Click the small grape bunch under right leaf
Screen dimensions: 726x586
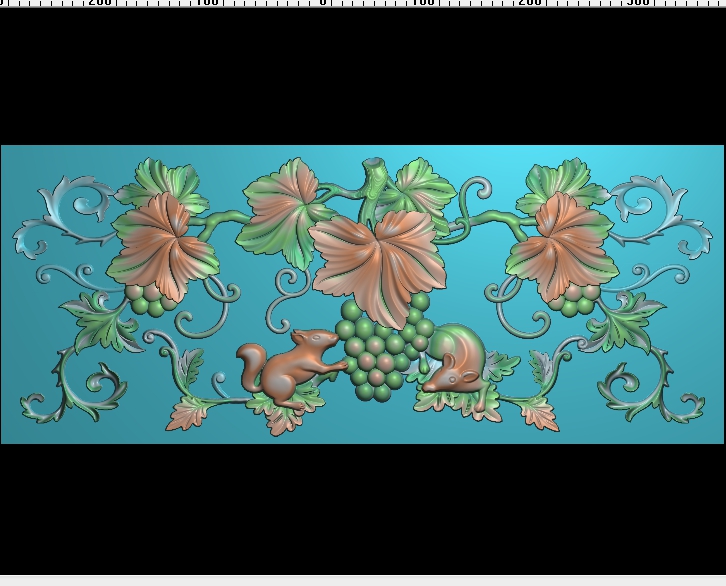pyautogui.click(x=574, y=301)
